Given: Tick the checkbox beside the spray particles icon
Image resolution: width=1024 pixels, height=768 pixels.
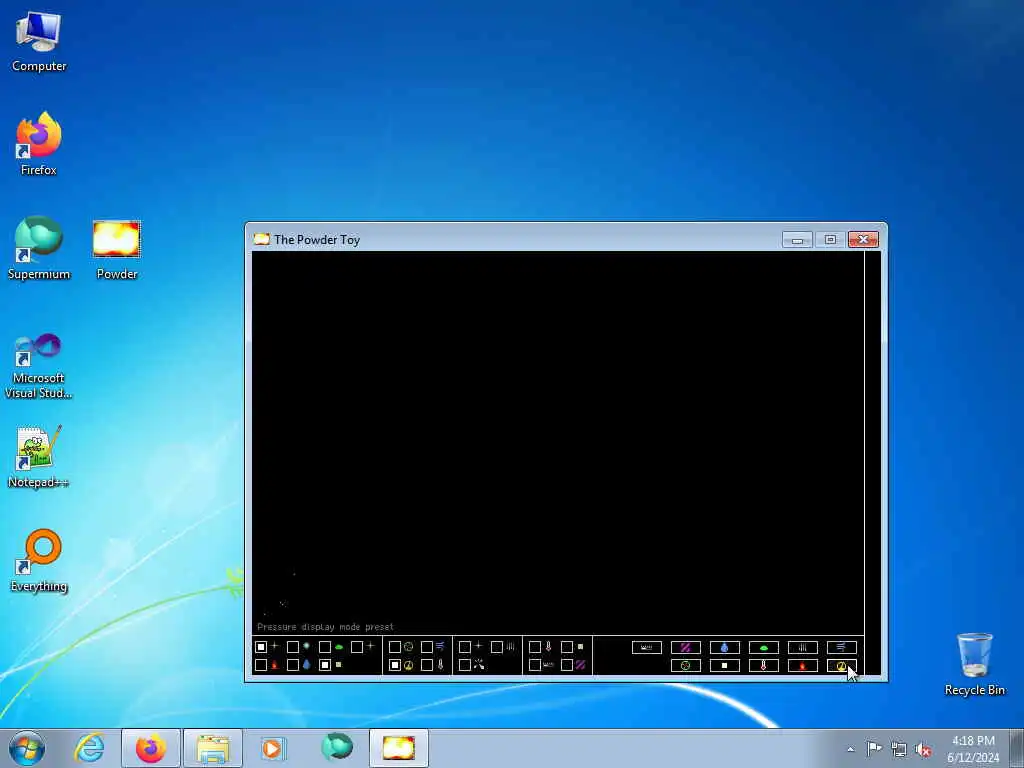Looking at the screenshot, I should (464, 665).
